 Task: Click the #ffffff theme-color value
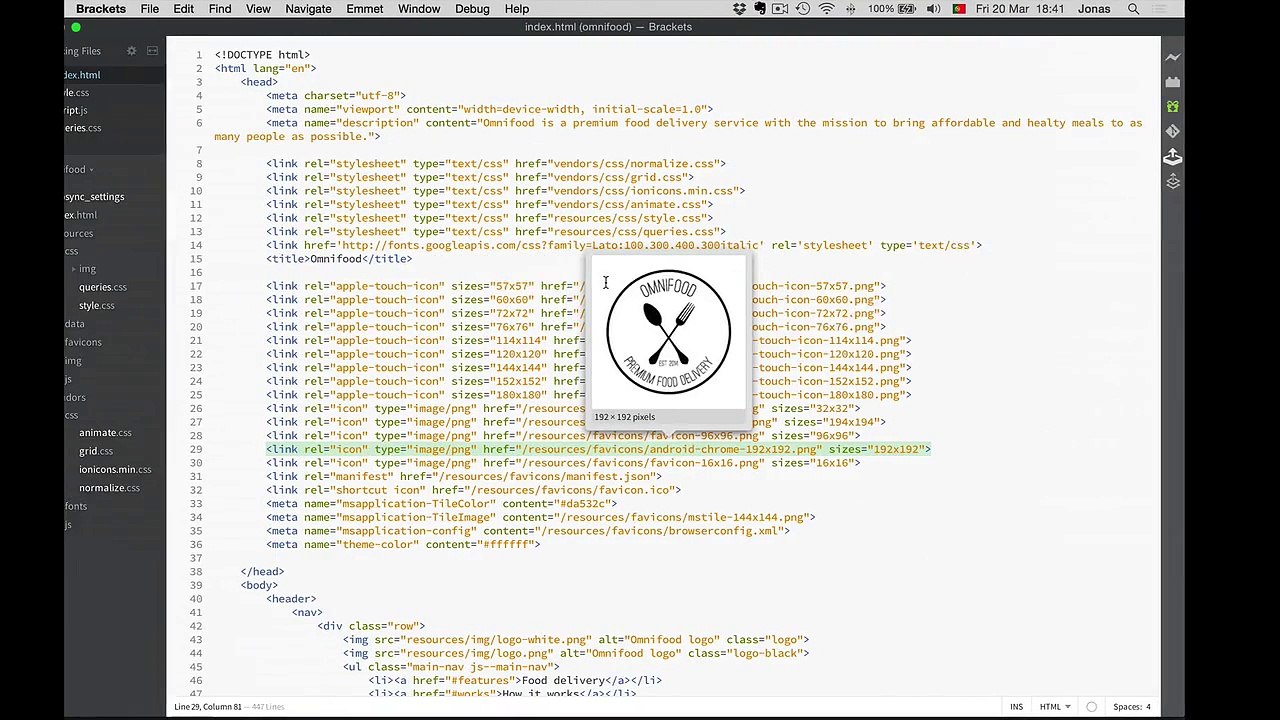click(x=508, y=545)
